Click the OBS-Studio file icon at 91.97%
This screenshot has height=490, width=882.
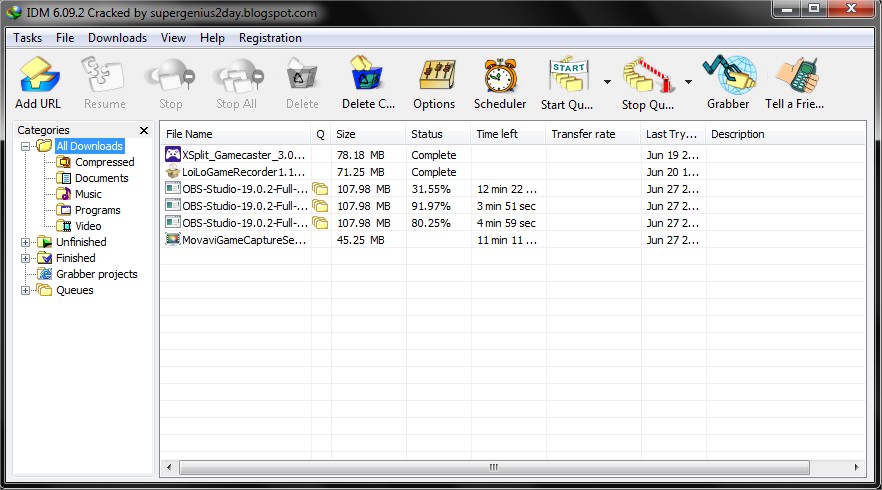(x=173, y=205)
